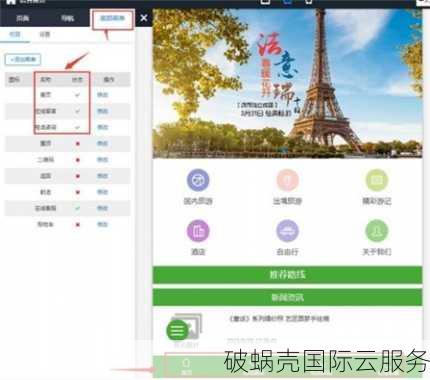Open the green 关于我们 person icon
Viewport: 430px width, 380px height.
(x=377, y=231)
